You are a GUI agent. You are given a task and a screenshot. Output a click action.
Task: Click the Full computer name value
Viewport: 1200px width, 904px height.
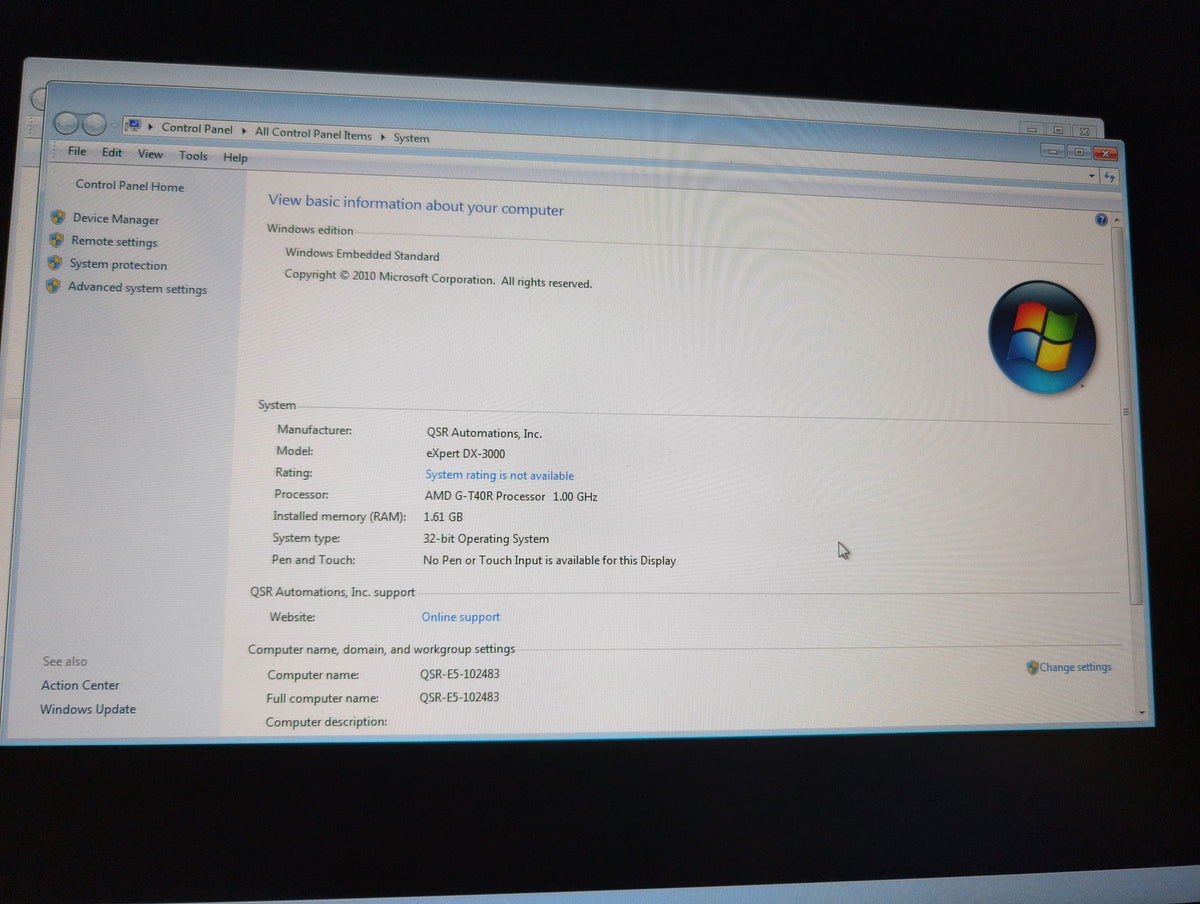click(459, 697)
